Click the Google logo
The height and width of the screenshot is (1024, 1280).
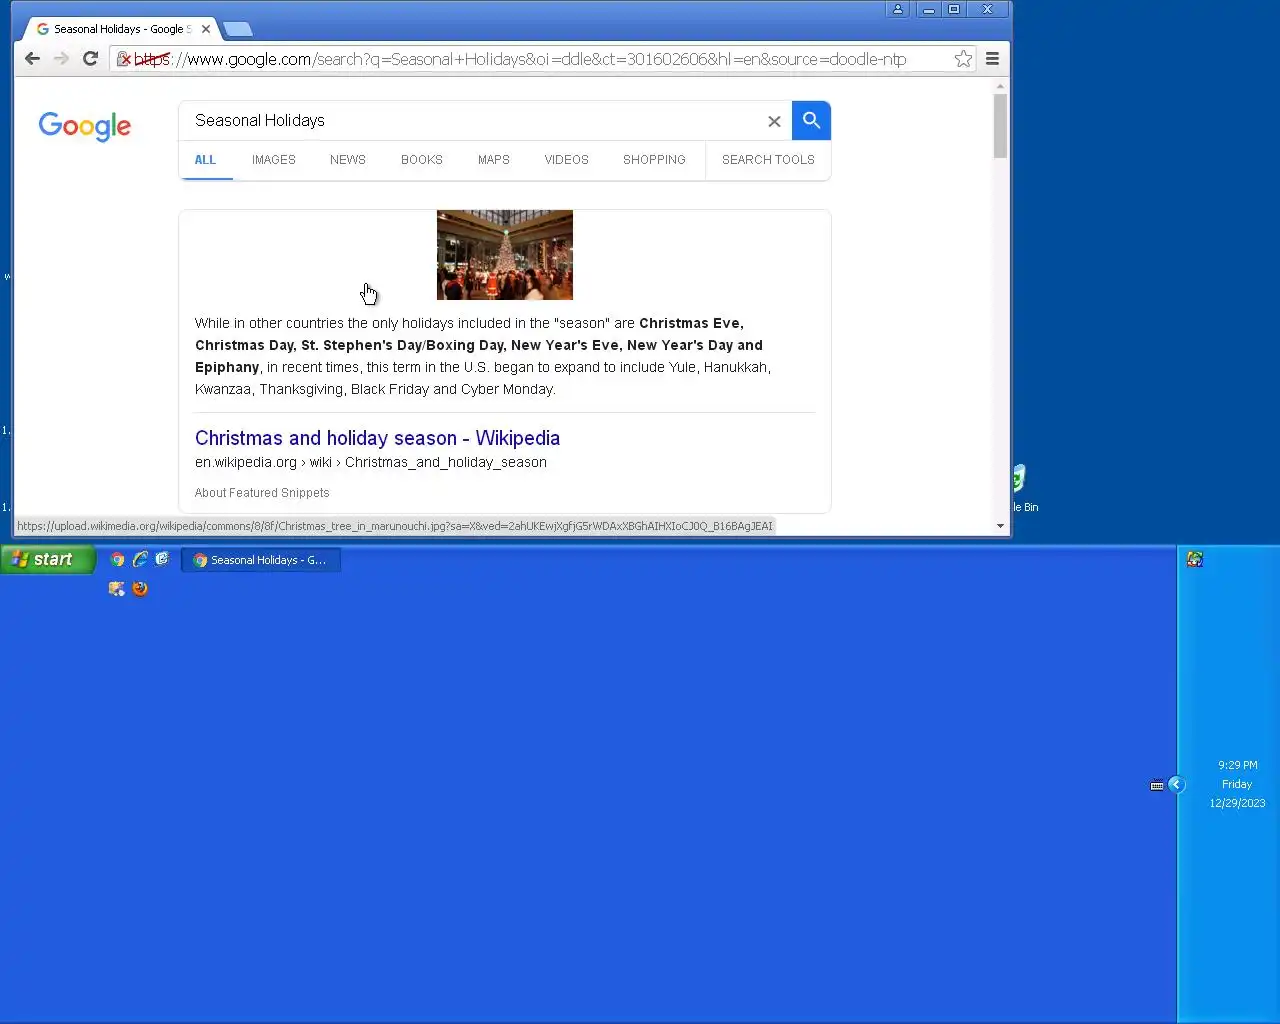pos(85,126)
